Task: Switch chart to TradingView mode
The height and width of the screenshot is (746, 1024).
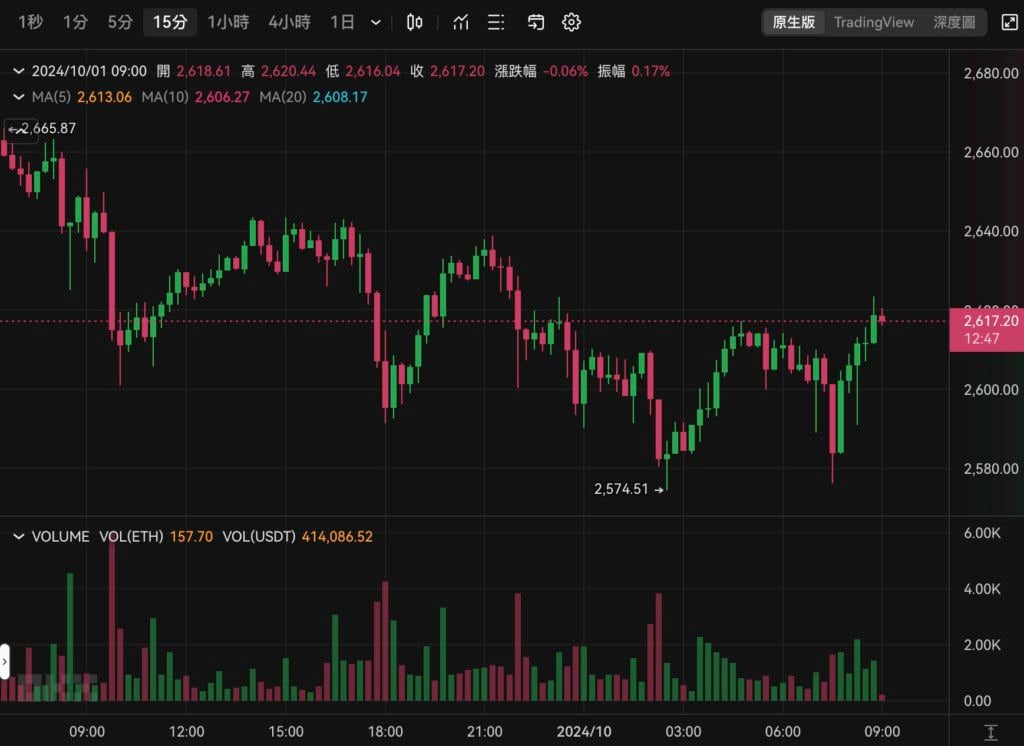Action: click(x=874, y=22)
